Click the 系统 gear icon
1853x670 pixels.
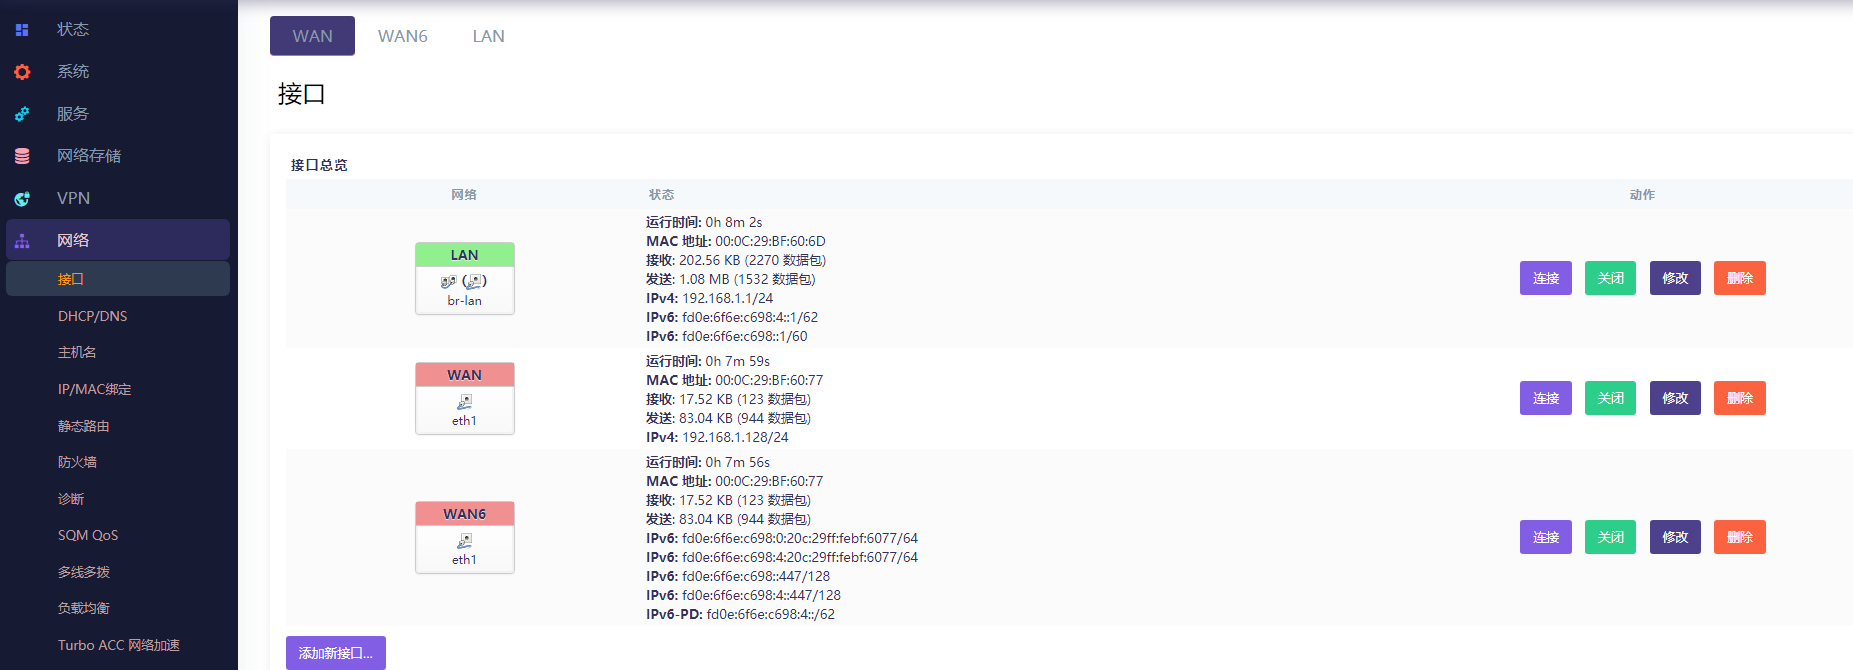(22, 72)
